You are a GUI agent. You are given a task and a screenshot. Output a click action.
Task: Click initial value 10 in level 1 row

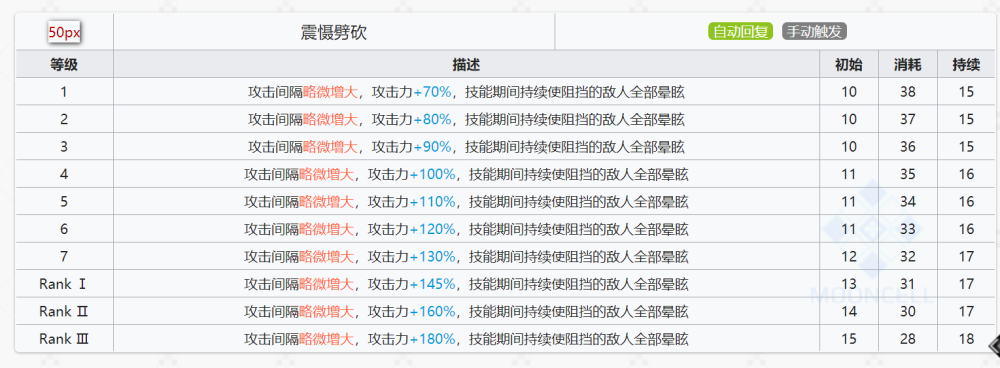pyautogui.click(x=849, y=92)
